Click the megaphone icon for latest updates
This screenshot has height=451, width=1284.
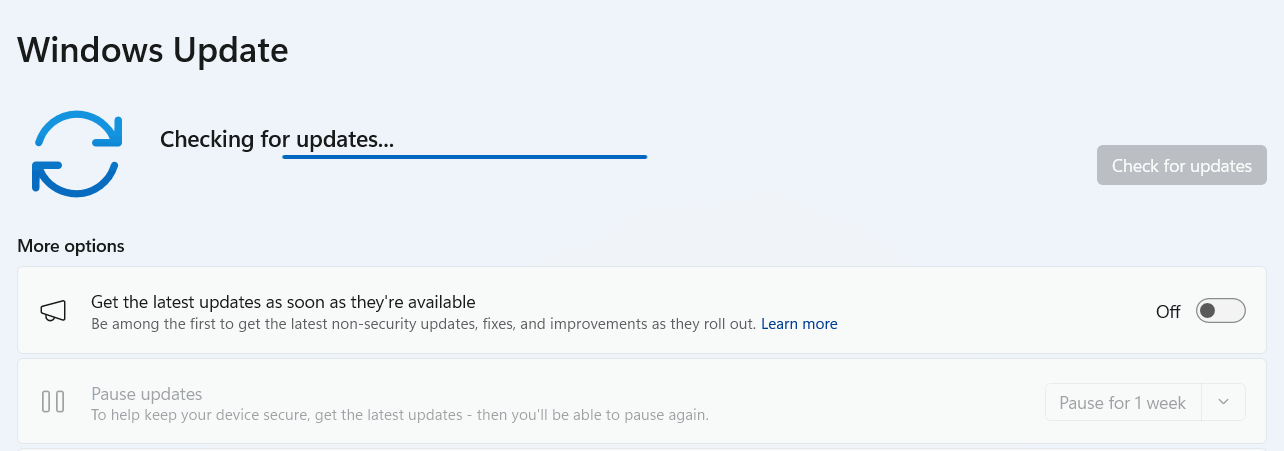pyautogui.click(x=53, y=311)
